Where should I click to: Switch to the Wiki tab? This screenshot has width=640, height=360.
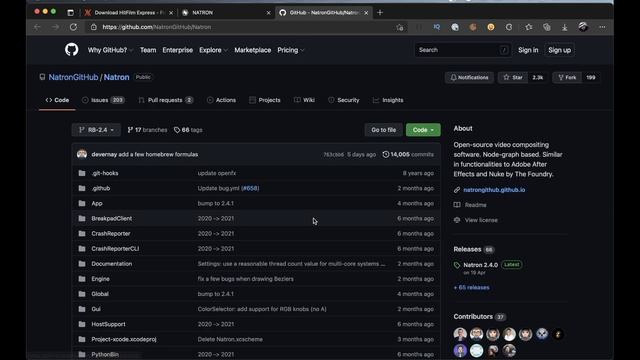pyautogui.click(x=304, y=100)
